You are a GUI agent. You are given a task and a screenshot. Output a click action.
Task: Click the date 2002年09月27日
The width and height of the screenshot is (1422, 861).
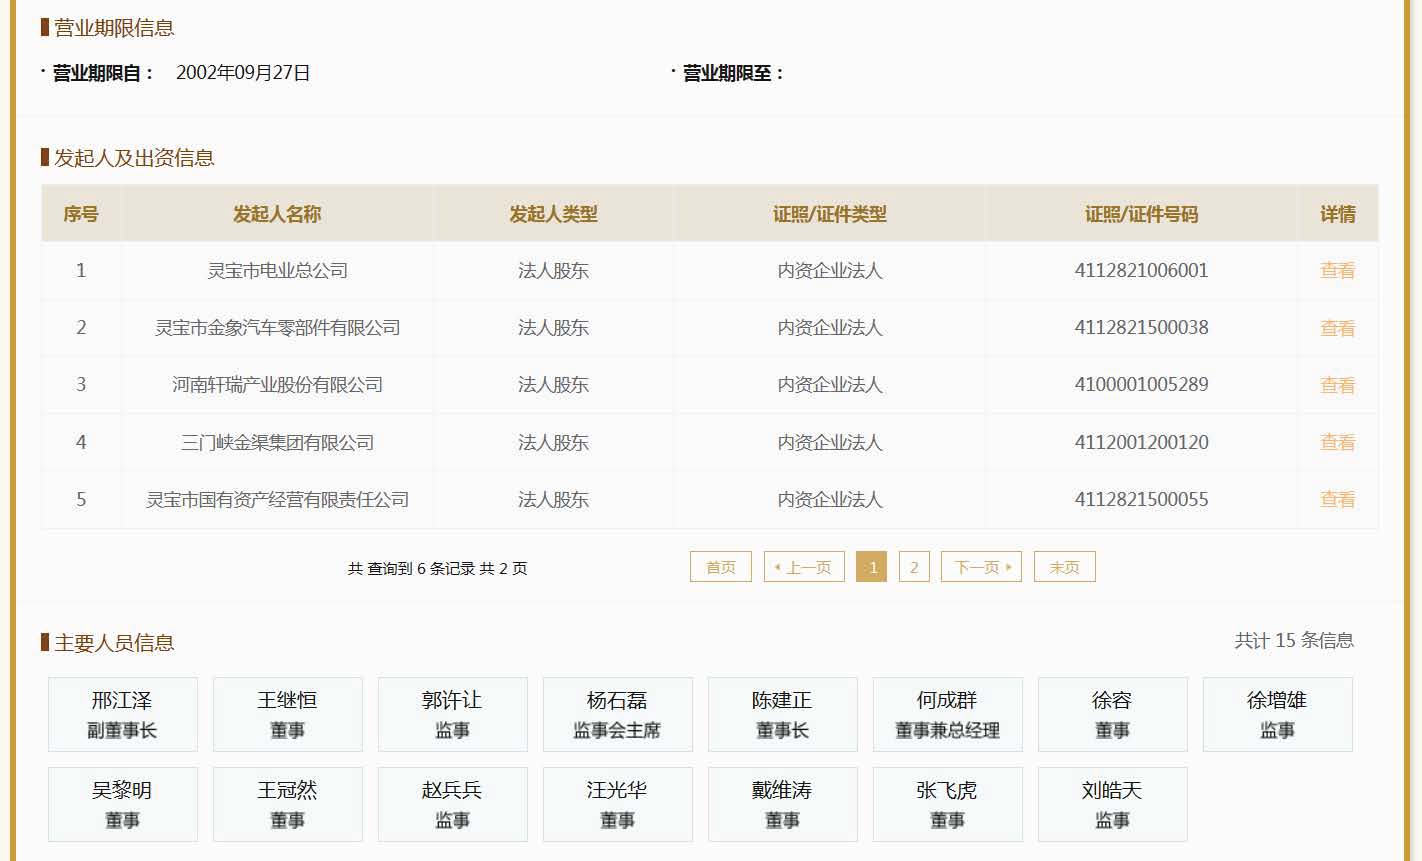coord(243,73)
